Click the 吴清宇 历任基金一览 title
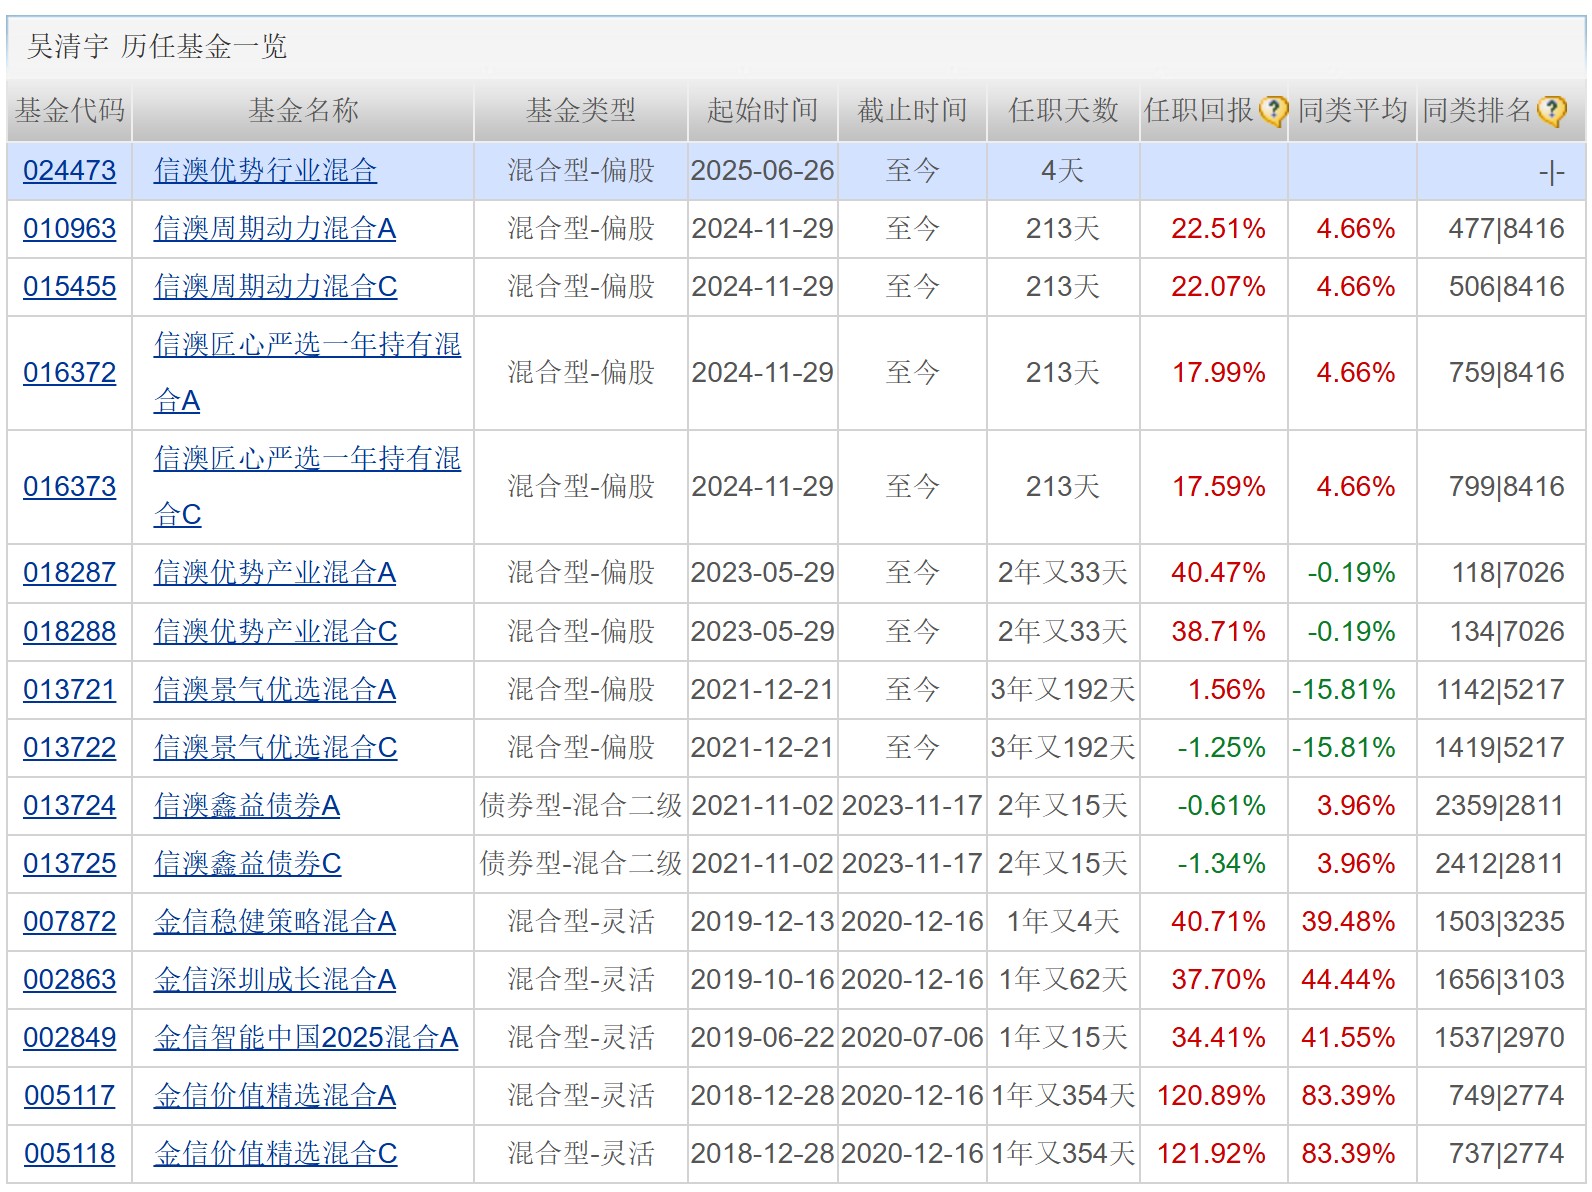Image resolution: width=1592 pixels, height=1192 pixels. 157,47
